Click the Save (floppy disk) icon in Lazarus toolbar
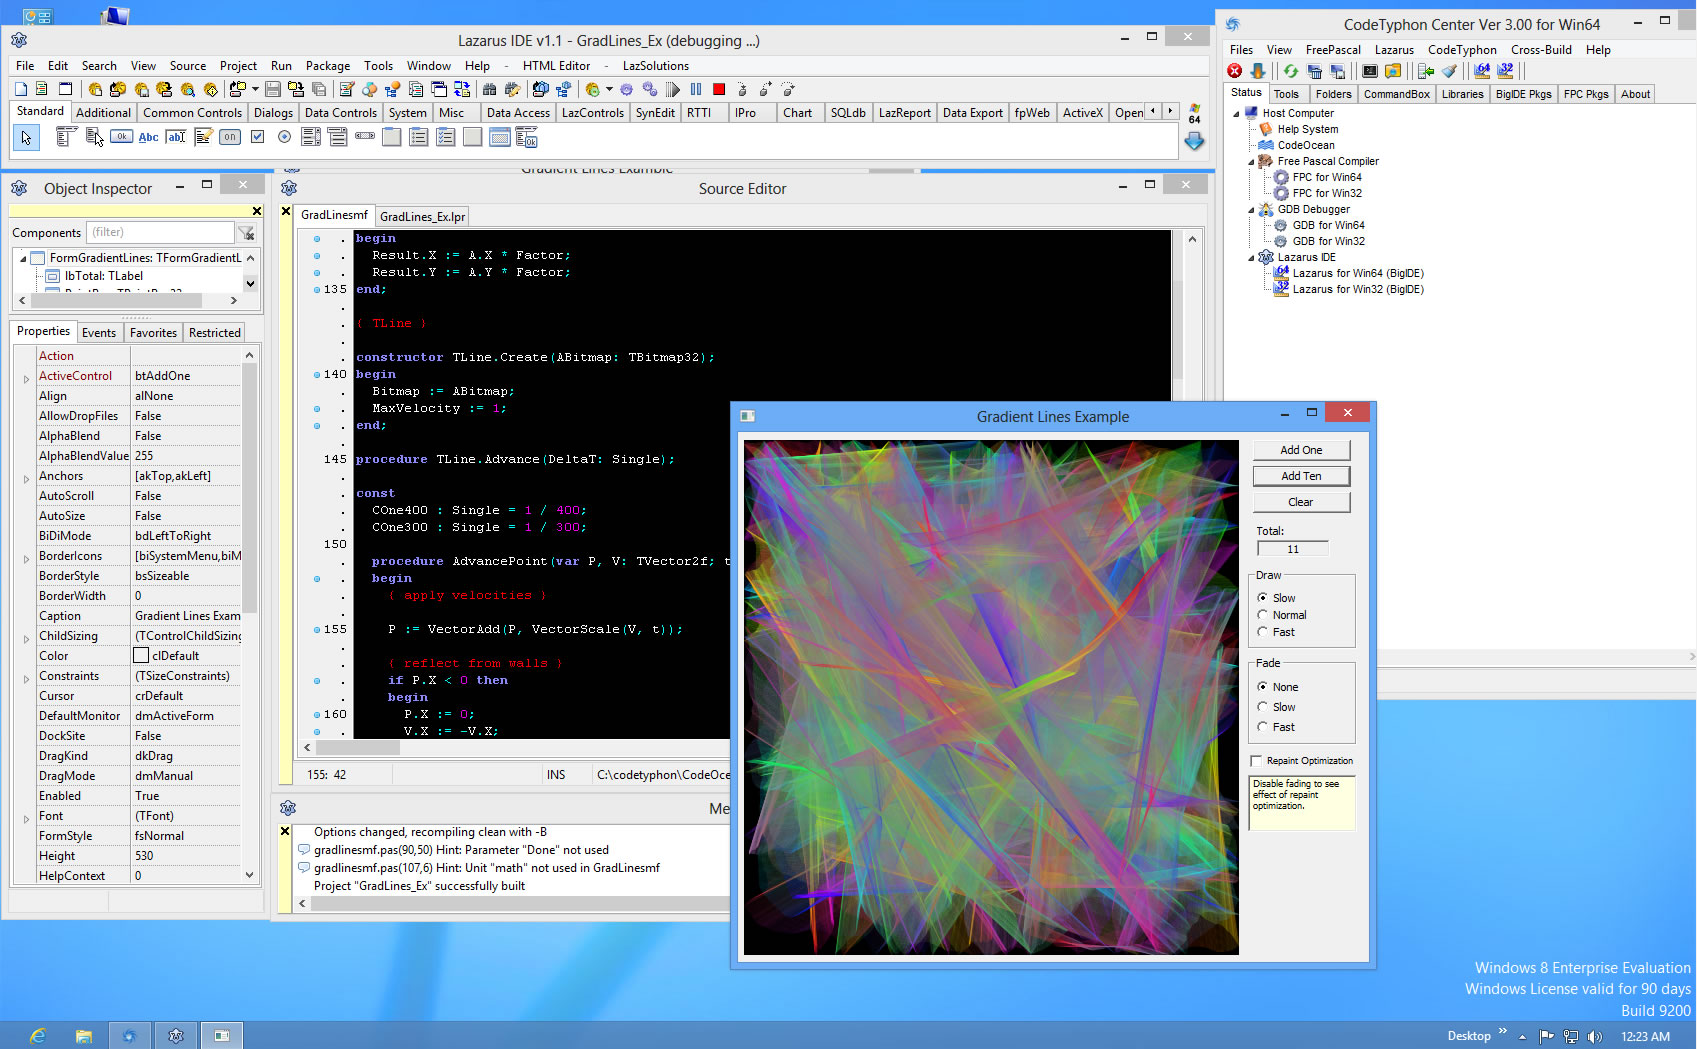 272,89
